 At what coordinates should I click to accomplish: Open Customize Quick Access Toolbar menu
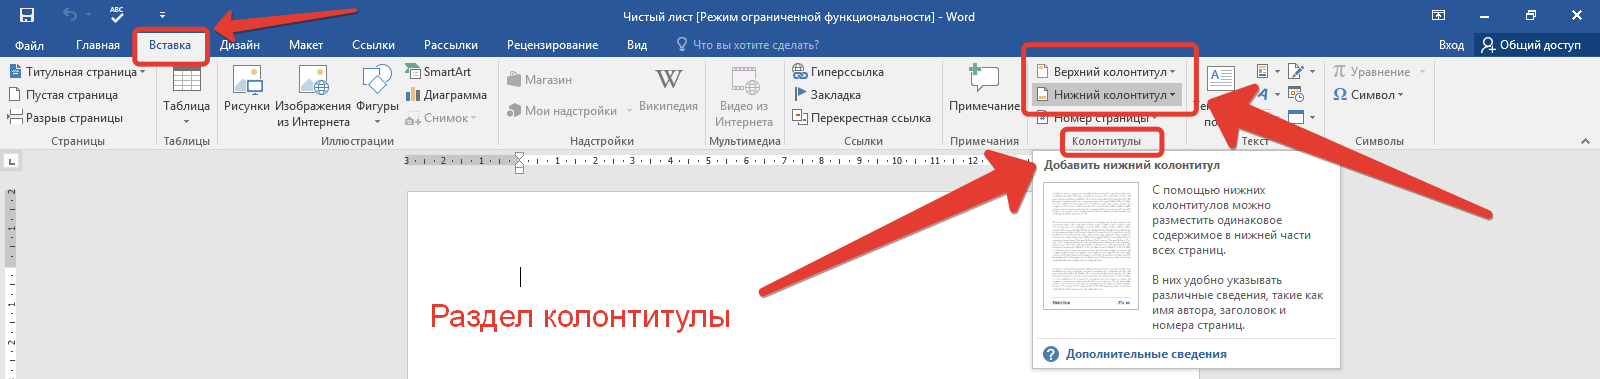[162, 16]
